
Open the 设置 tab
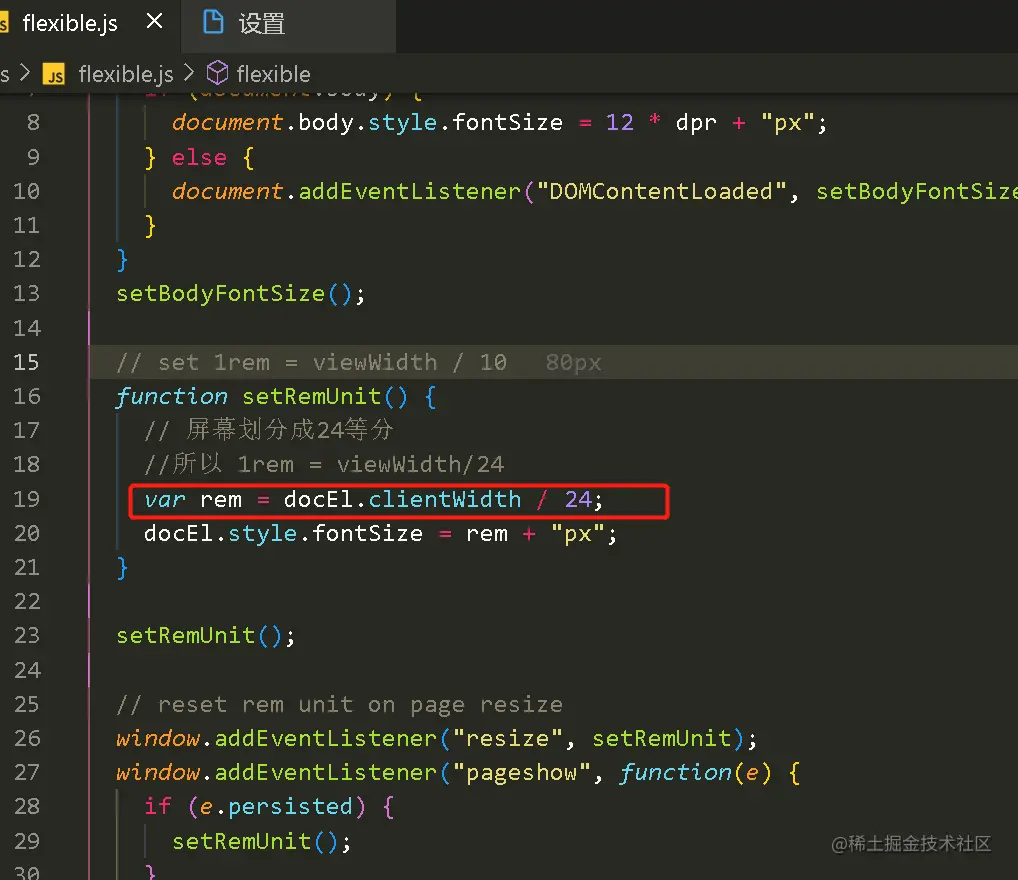[x=288, y=24]
